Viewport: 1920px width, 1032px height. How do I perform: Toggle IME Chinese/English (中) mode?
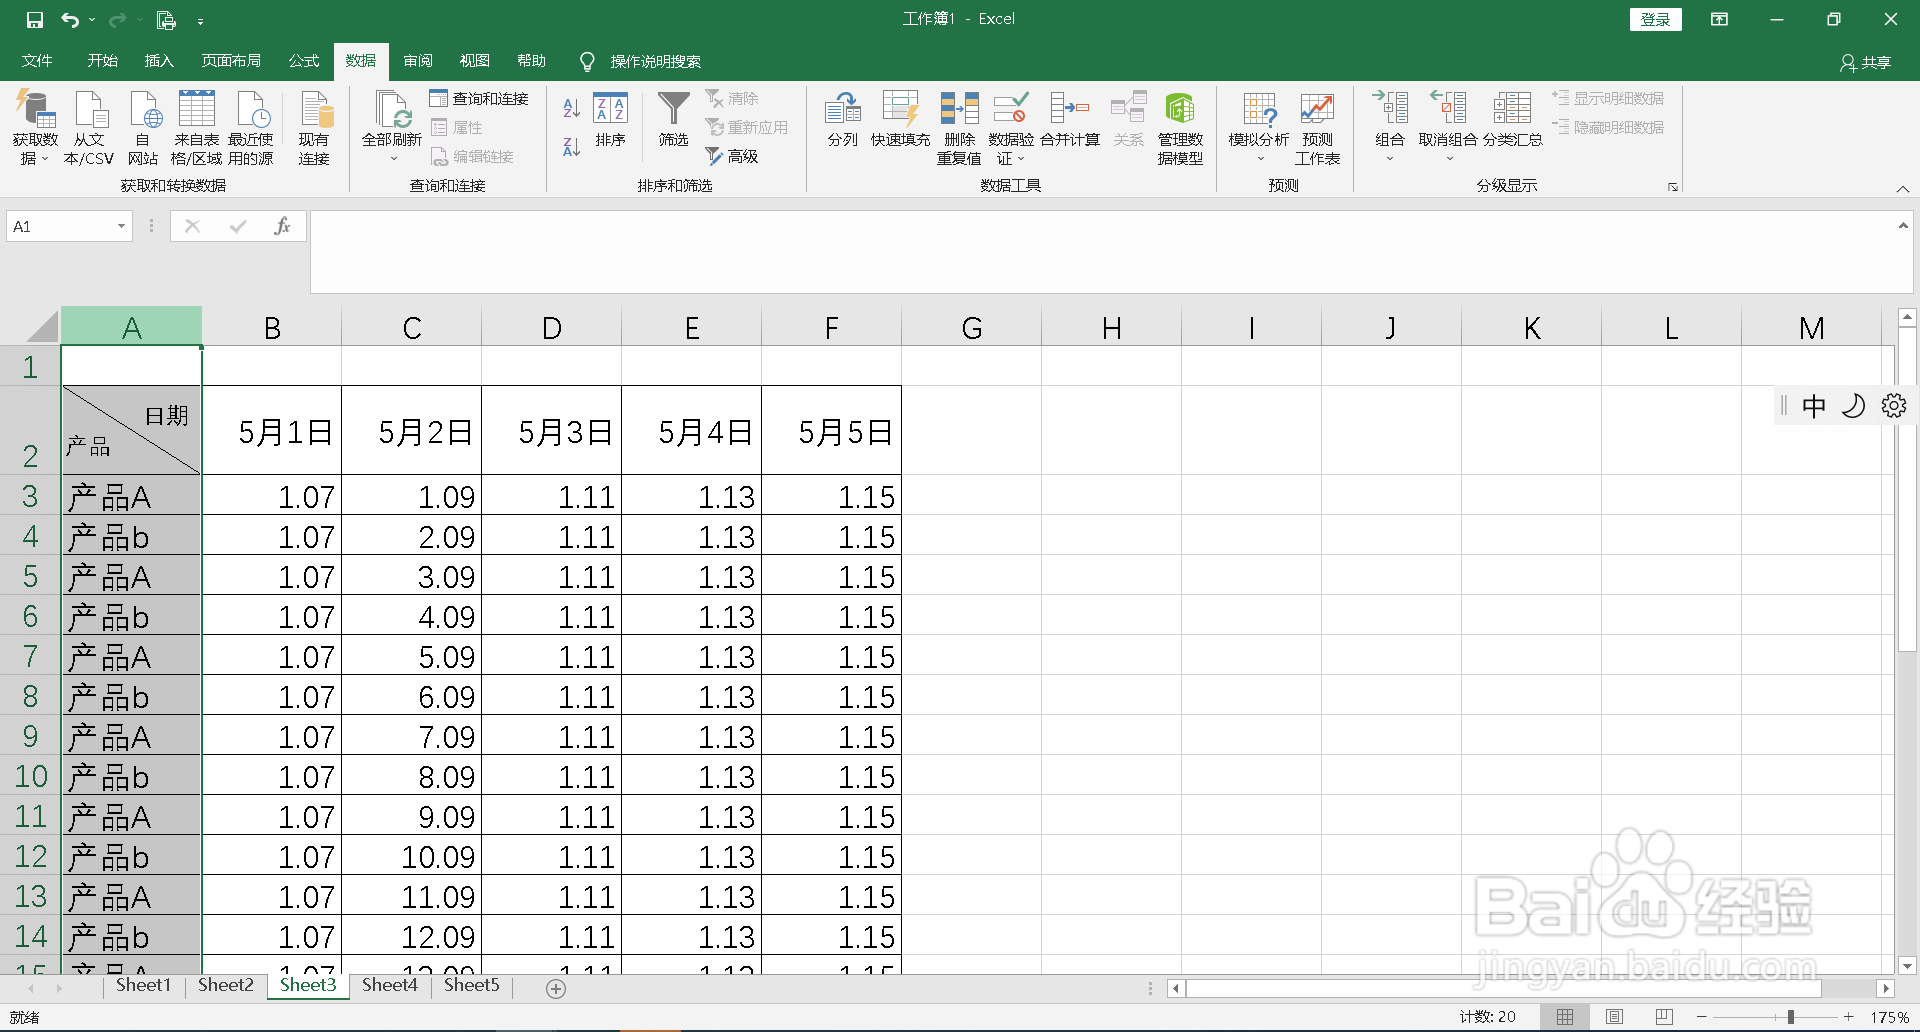click(x=1813, y=405)
